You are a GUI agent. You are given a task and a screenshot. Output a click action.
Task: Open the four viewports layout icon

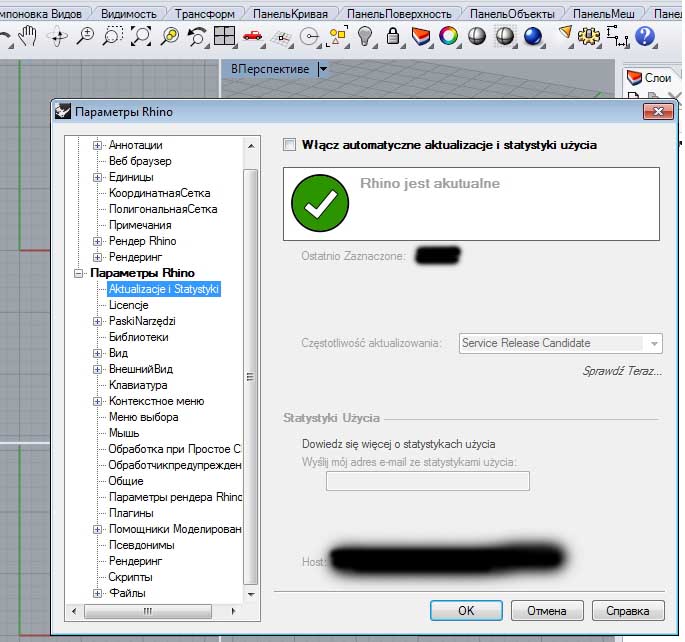[x=225, y=36]
